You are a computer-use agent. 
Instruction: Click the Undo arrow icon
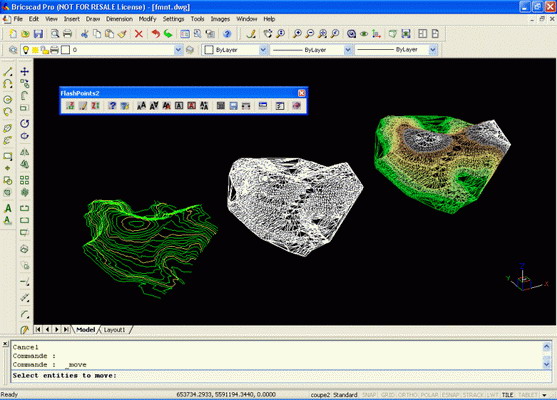click(x=156, y=34)
